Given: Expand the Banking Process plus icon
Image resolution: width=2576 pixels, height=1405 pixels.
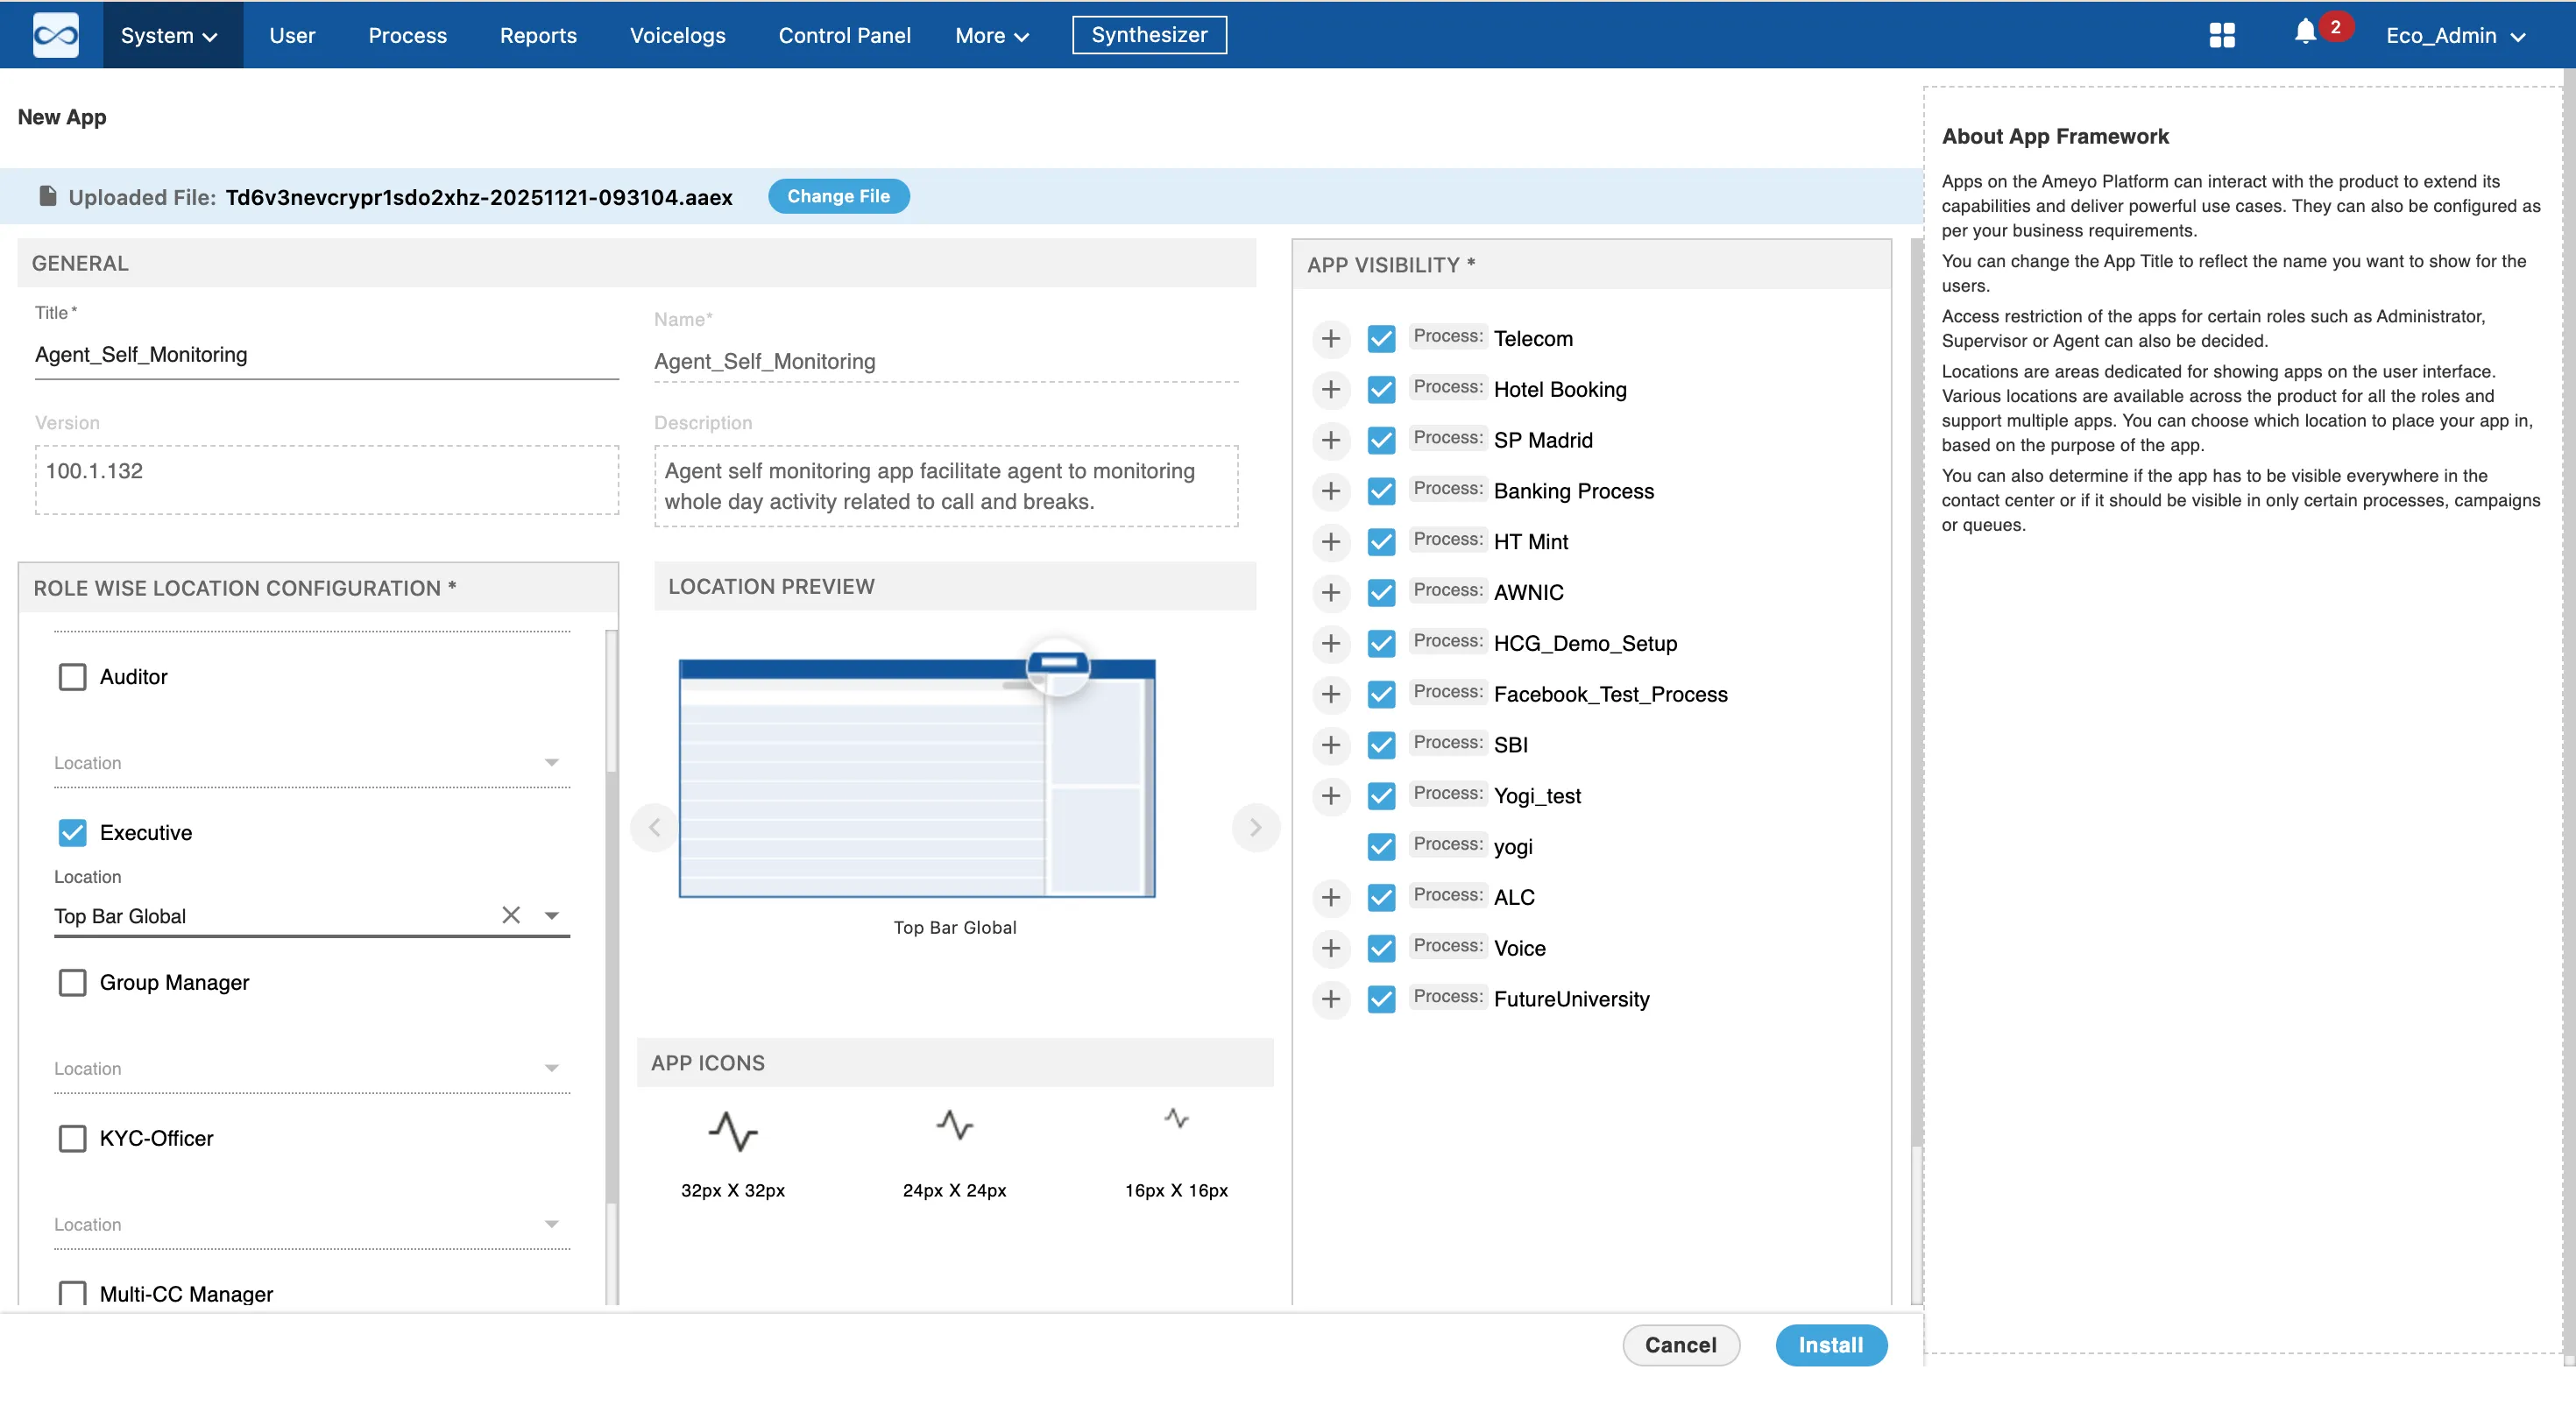Looking at the screenshot, I should (x=1330, y=491).
